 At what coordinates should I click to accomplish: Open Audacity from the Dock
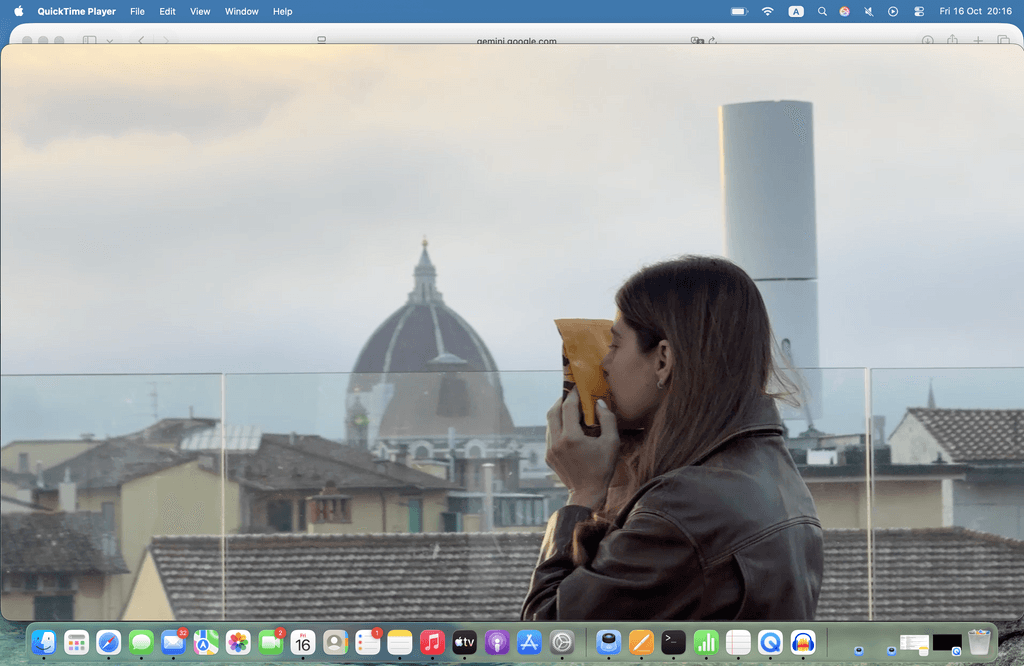tap(803, 642)
